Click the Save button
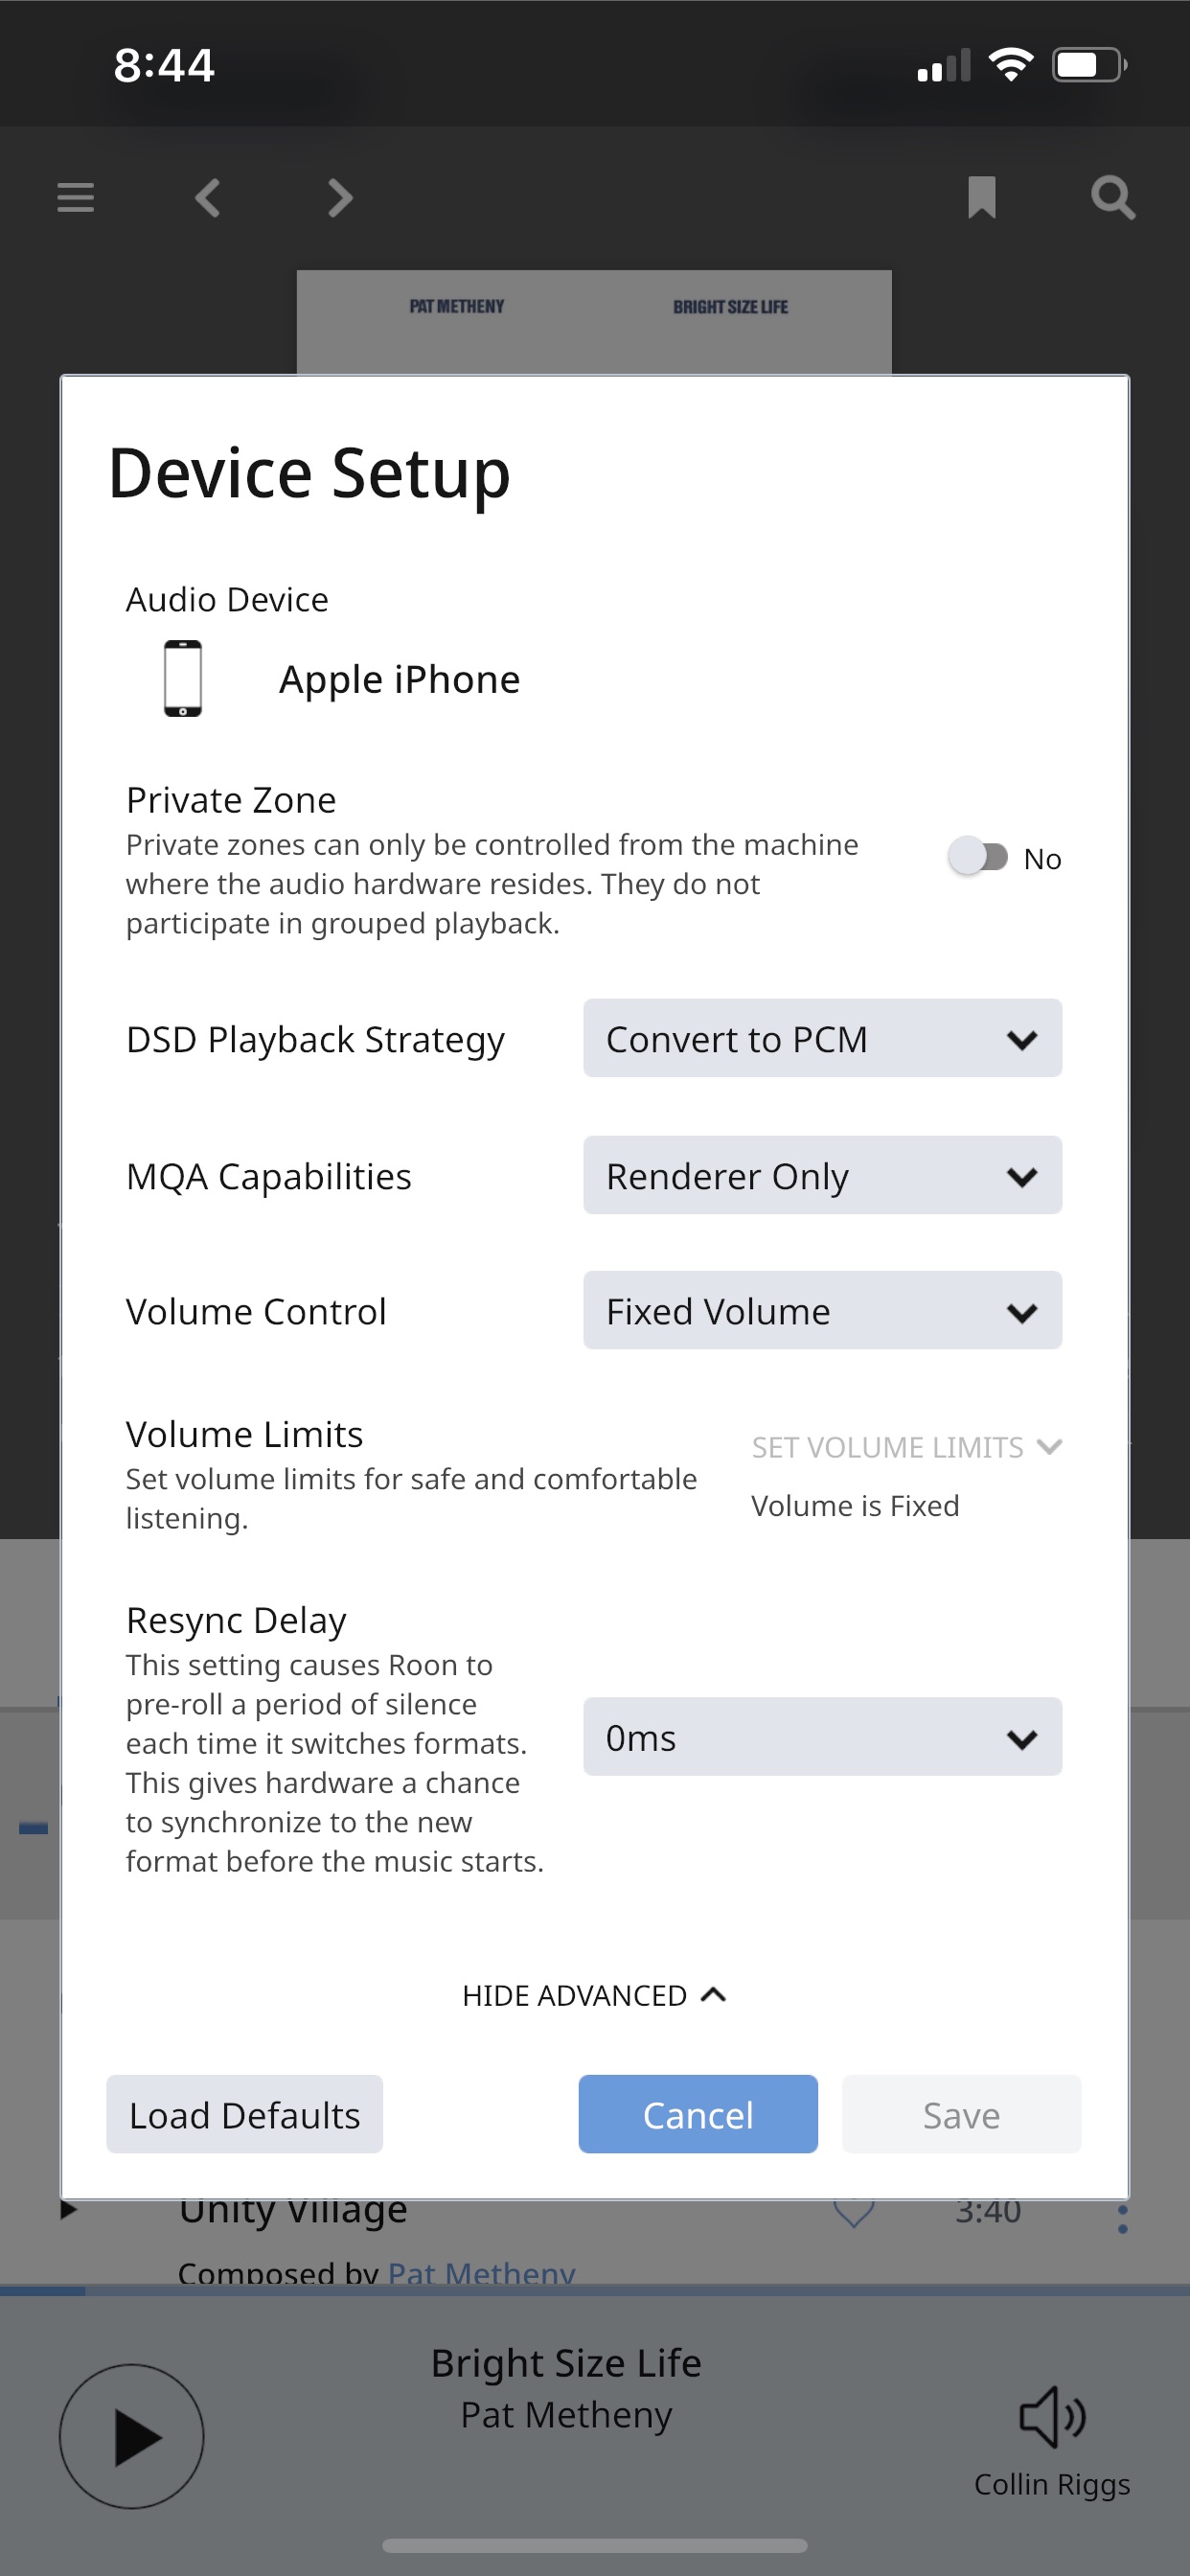This screenshot has width=1190, height=2576. (961, 2114)
